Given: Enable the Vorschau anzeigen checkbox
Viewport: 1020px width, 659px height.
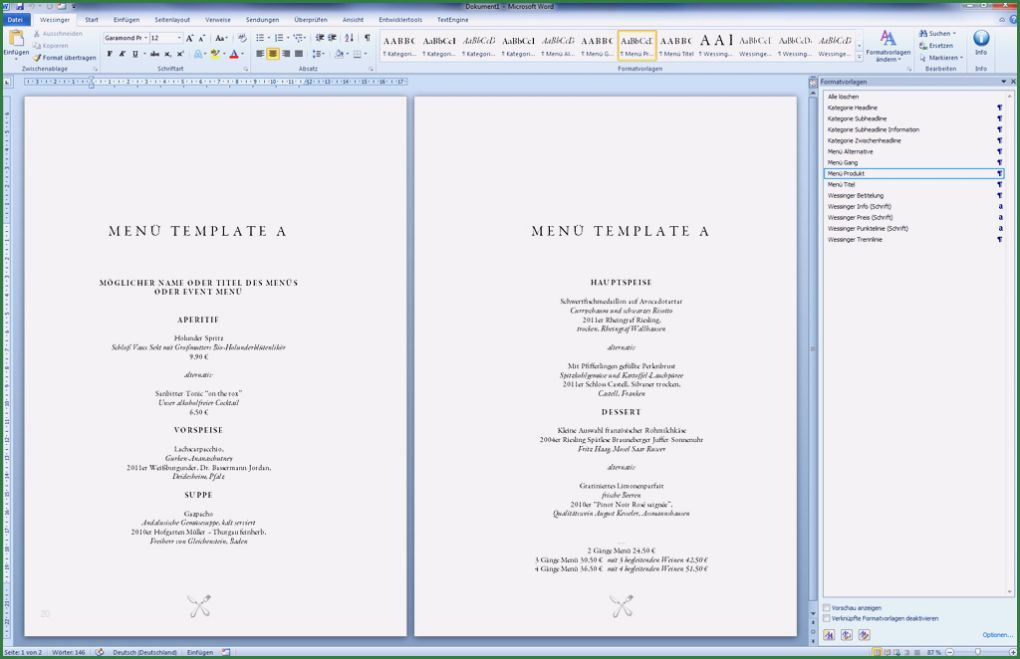Looking at the screenshot, I should (826, 608).
